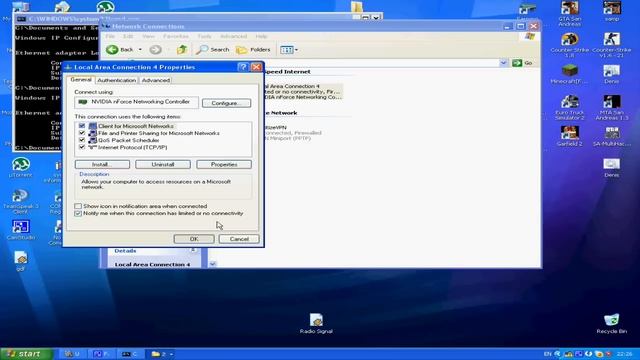Collapse the Details panel chevron
Image resolution: width=640 pixels, height=360 pixels.
tap(193, 250)
